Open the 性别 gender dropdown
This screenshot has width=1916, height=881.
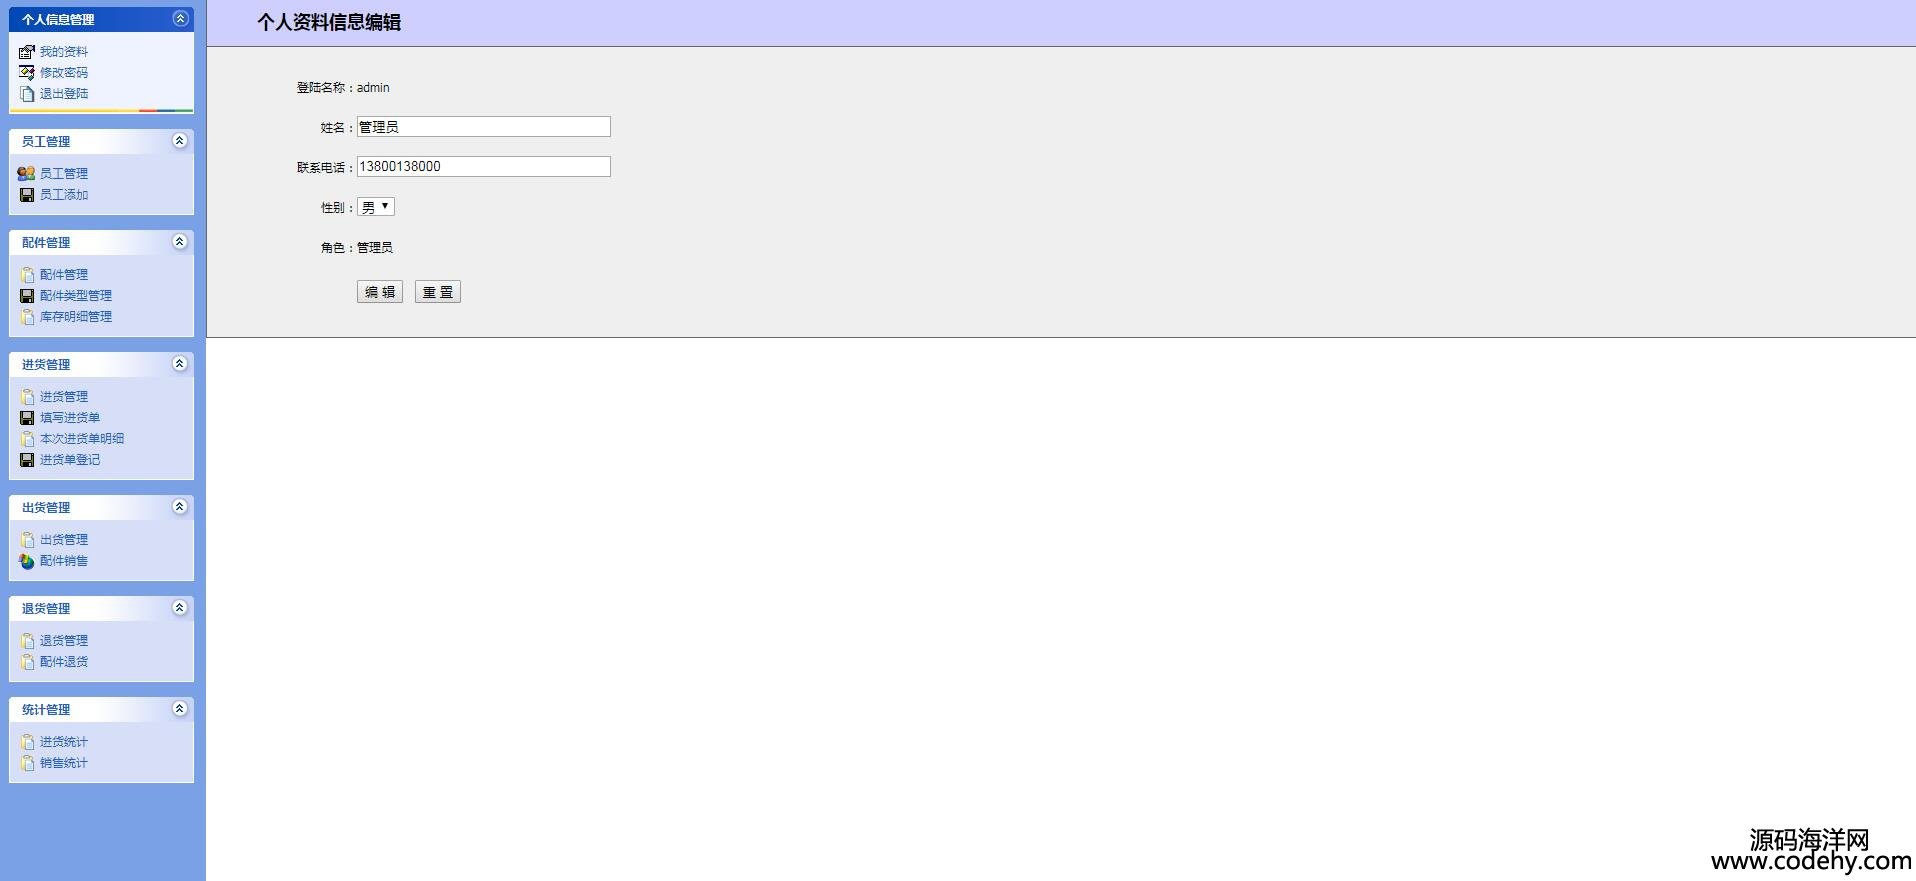click(376, 207)
